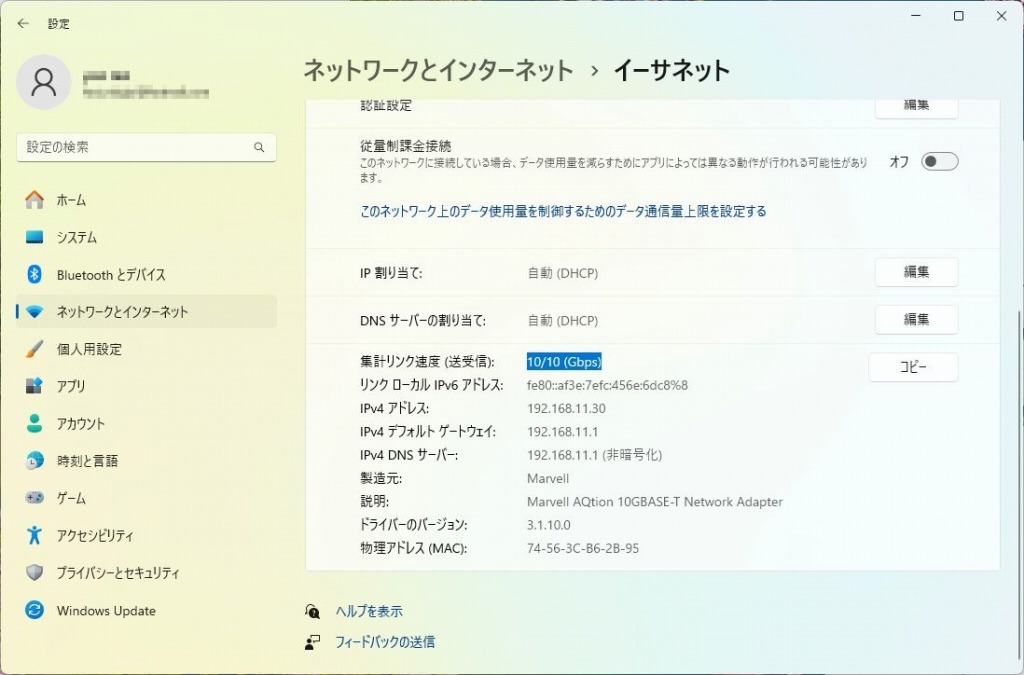
Task: Click the コピー button
Action: (x=913, y=368)
